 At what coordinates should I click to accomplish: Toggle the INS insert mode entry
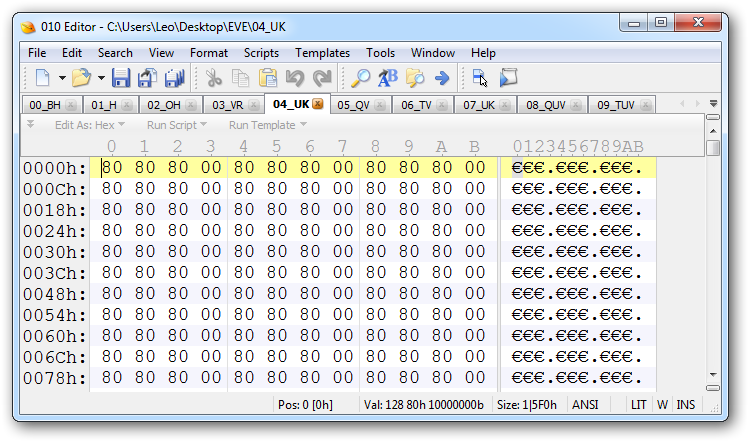click(685, 405)
